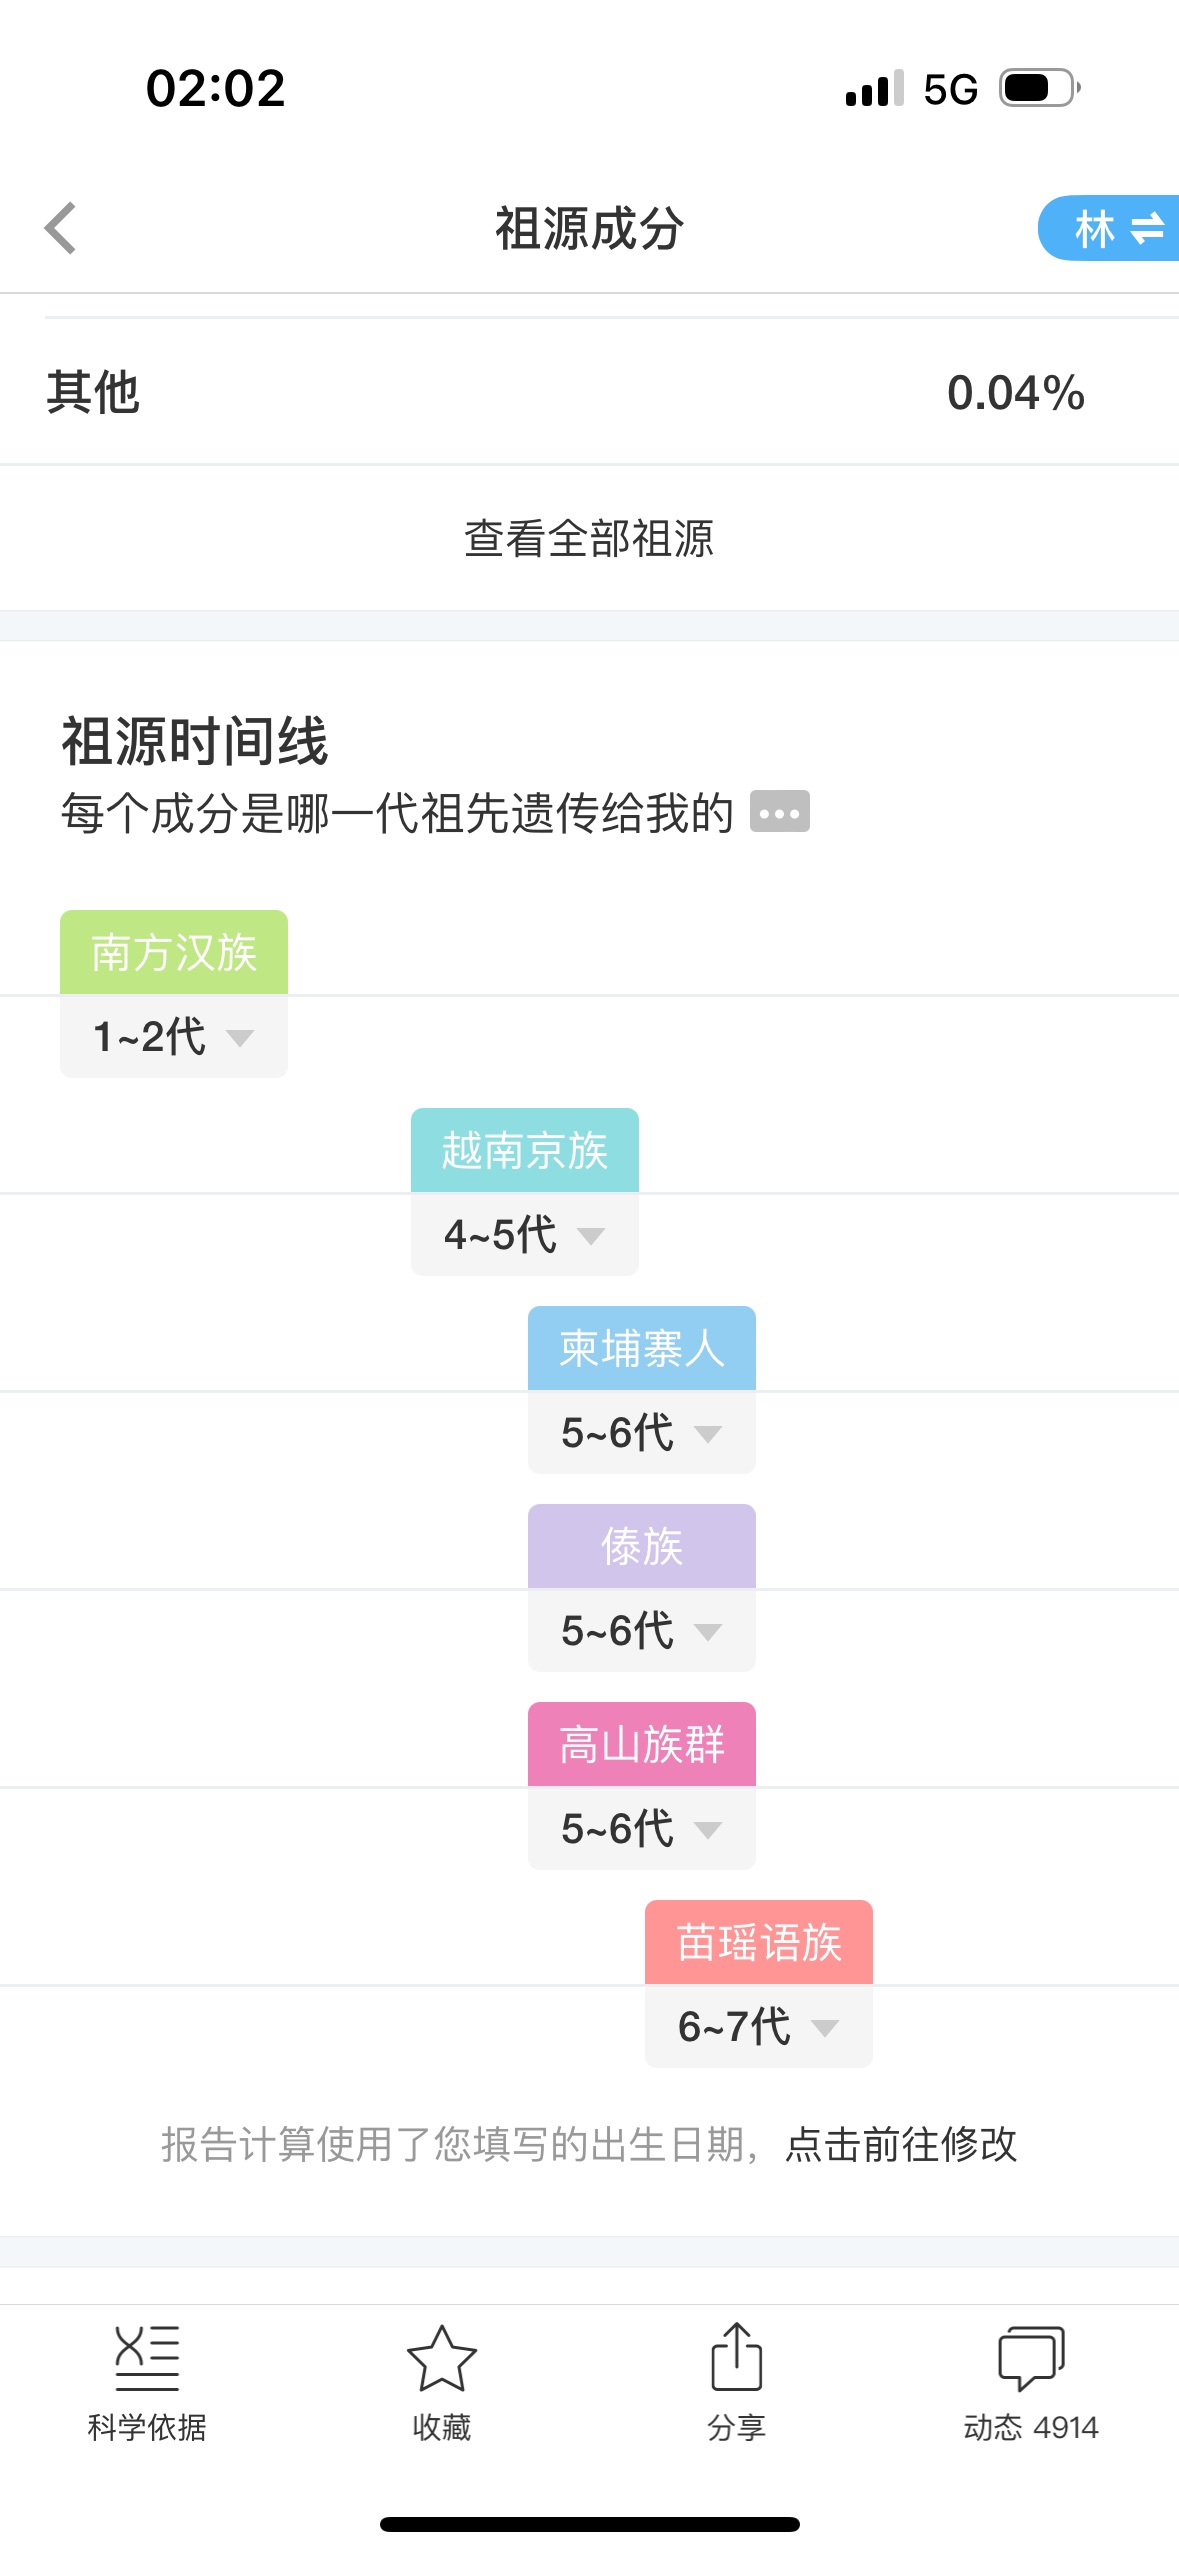Tap 查看全部祖源 to view all ancestry
The width and height of the screenshot is (1179, 2556).
(589, 538)
